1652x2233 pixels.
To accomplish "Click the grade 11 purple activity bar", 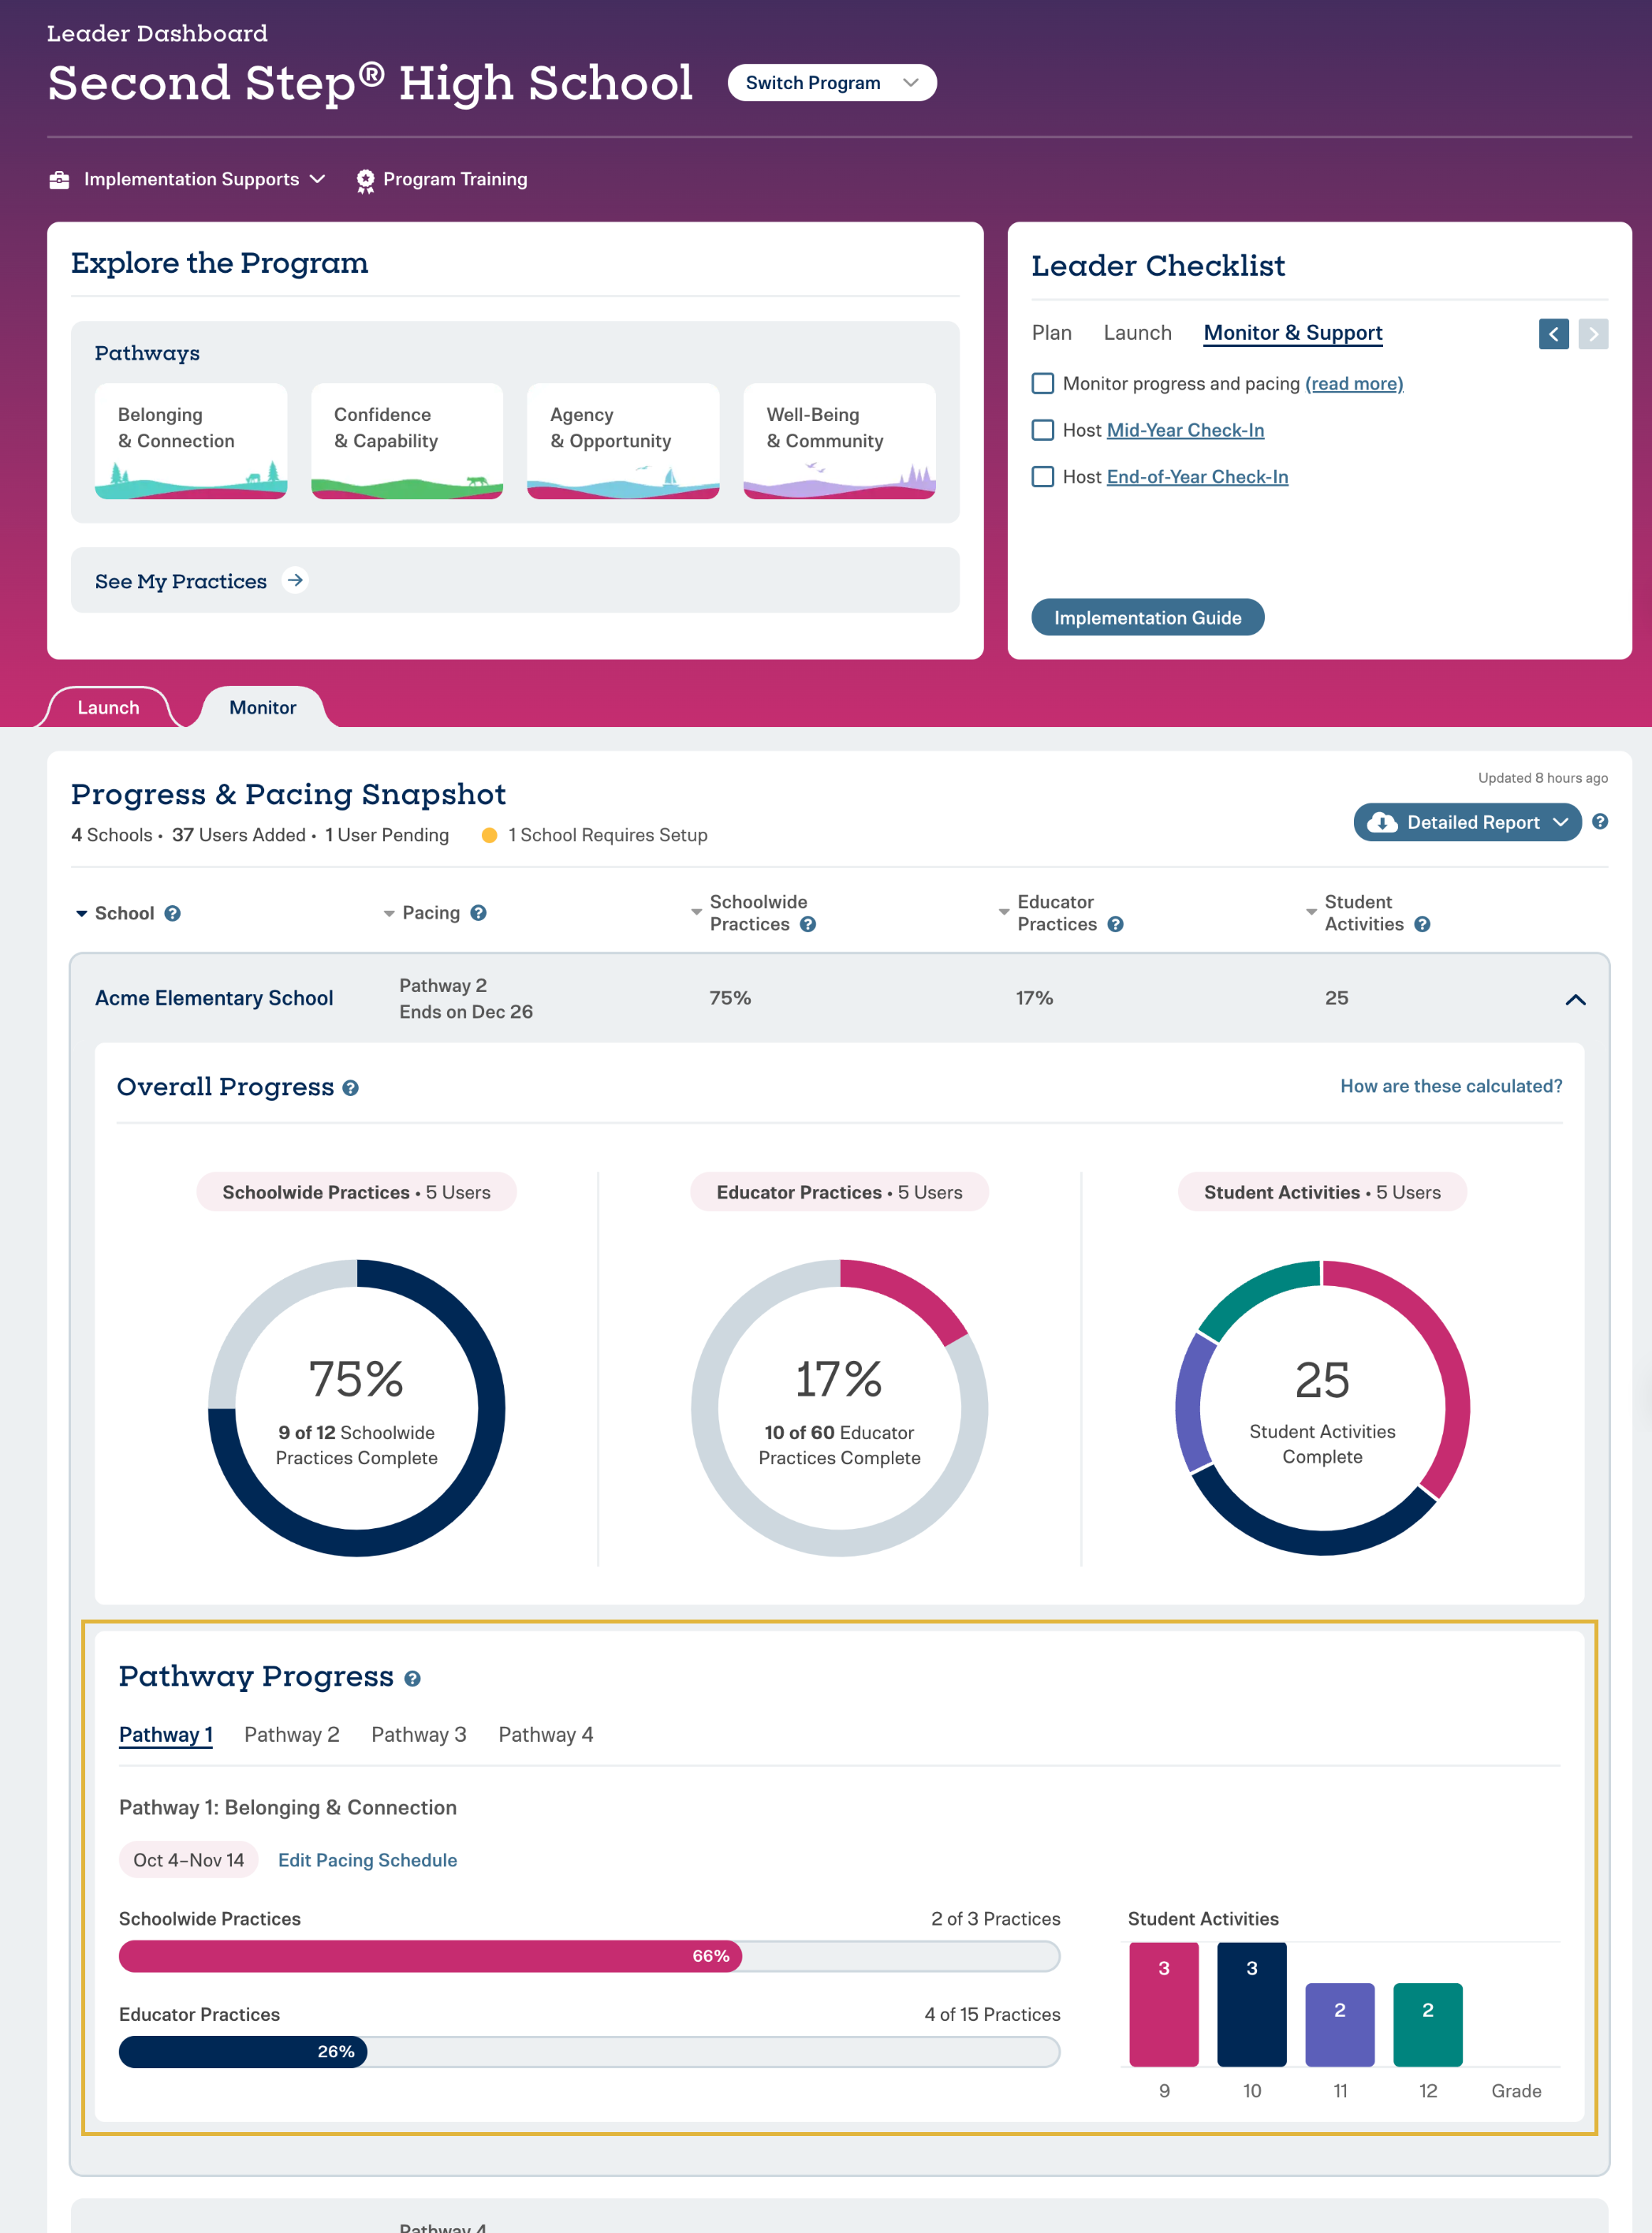I will coord(1340,2024).
